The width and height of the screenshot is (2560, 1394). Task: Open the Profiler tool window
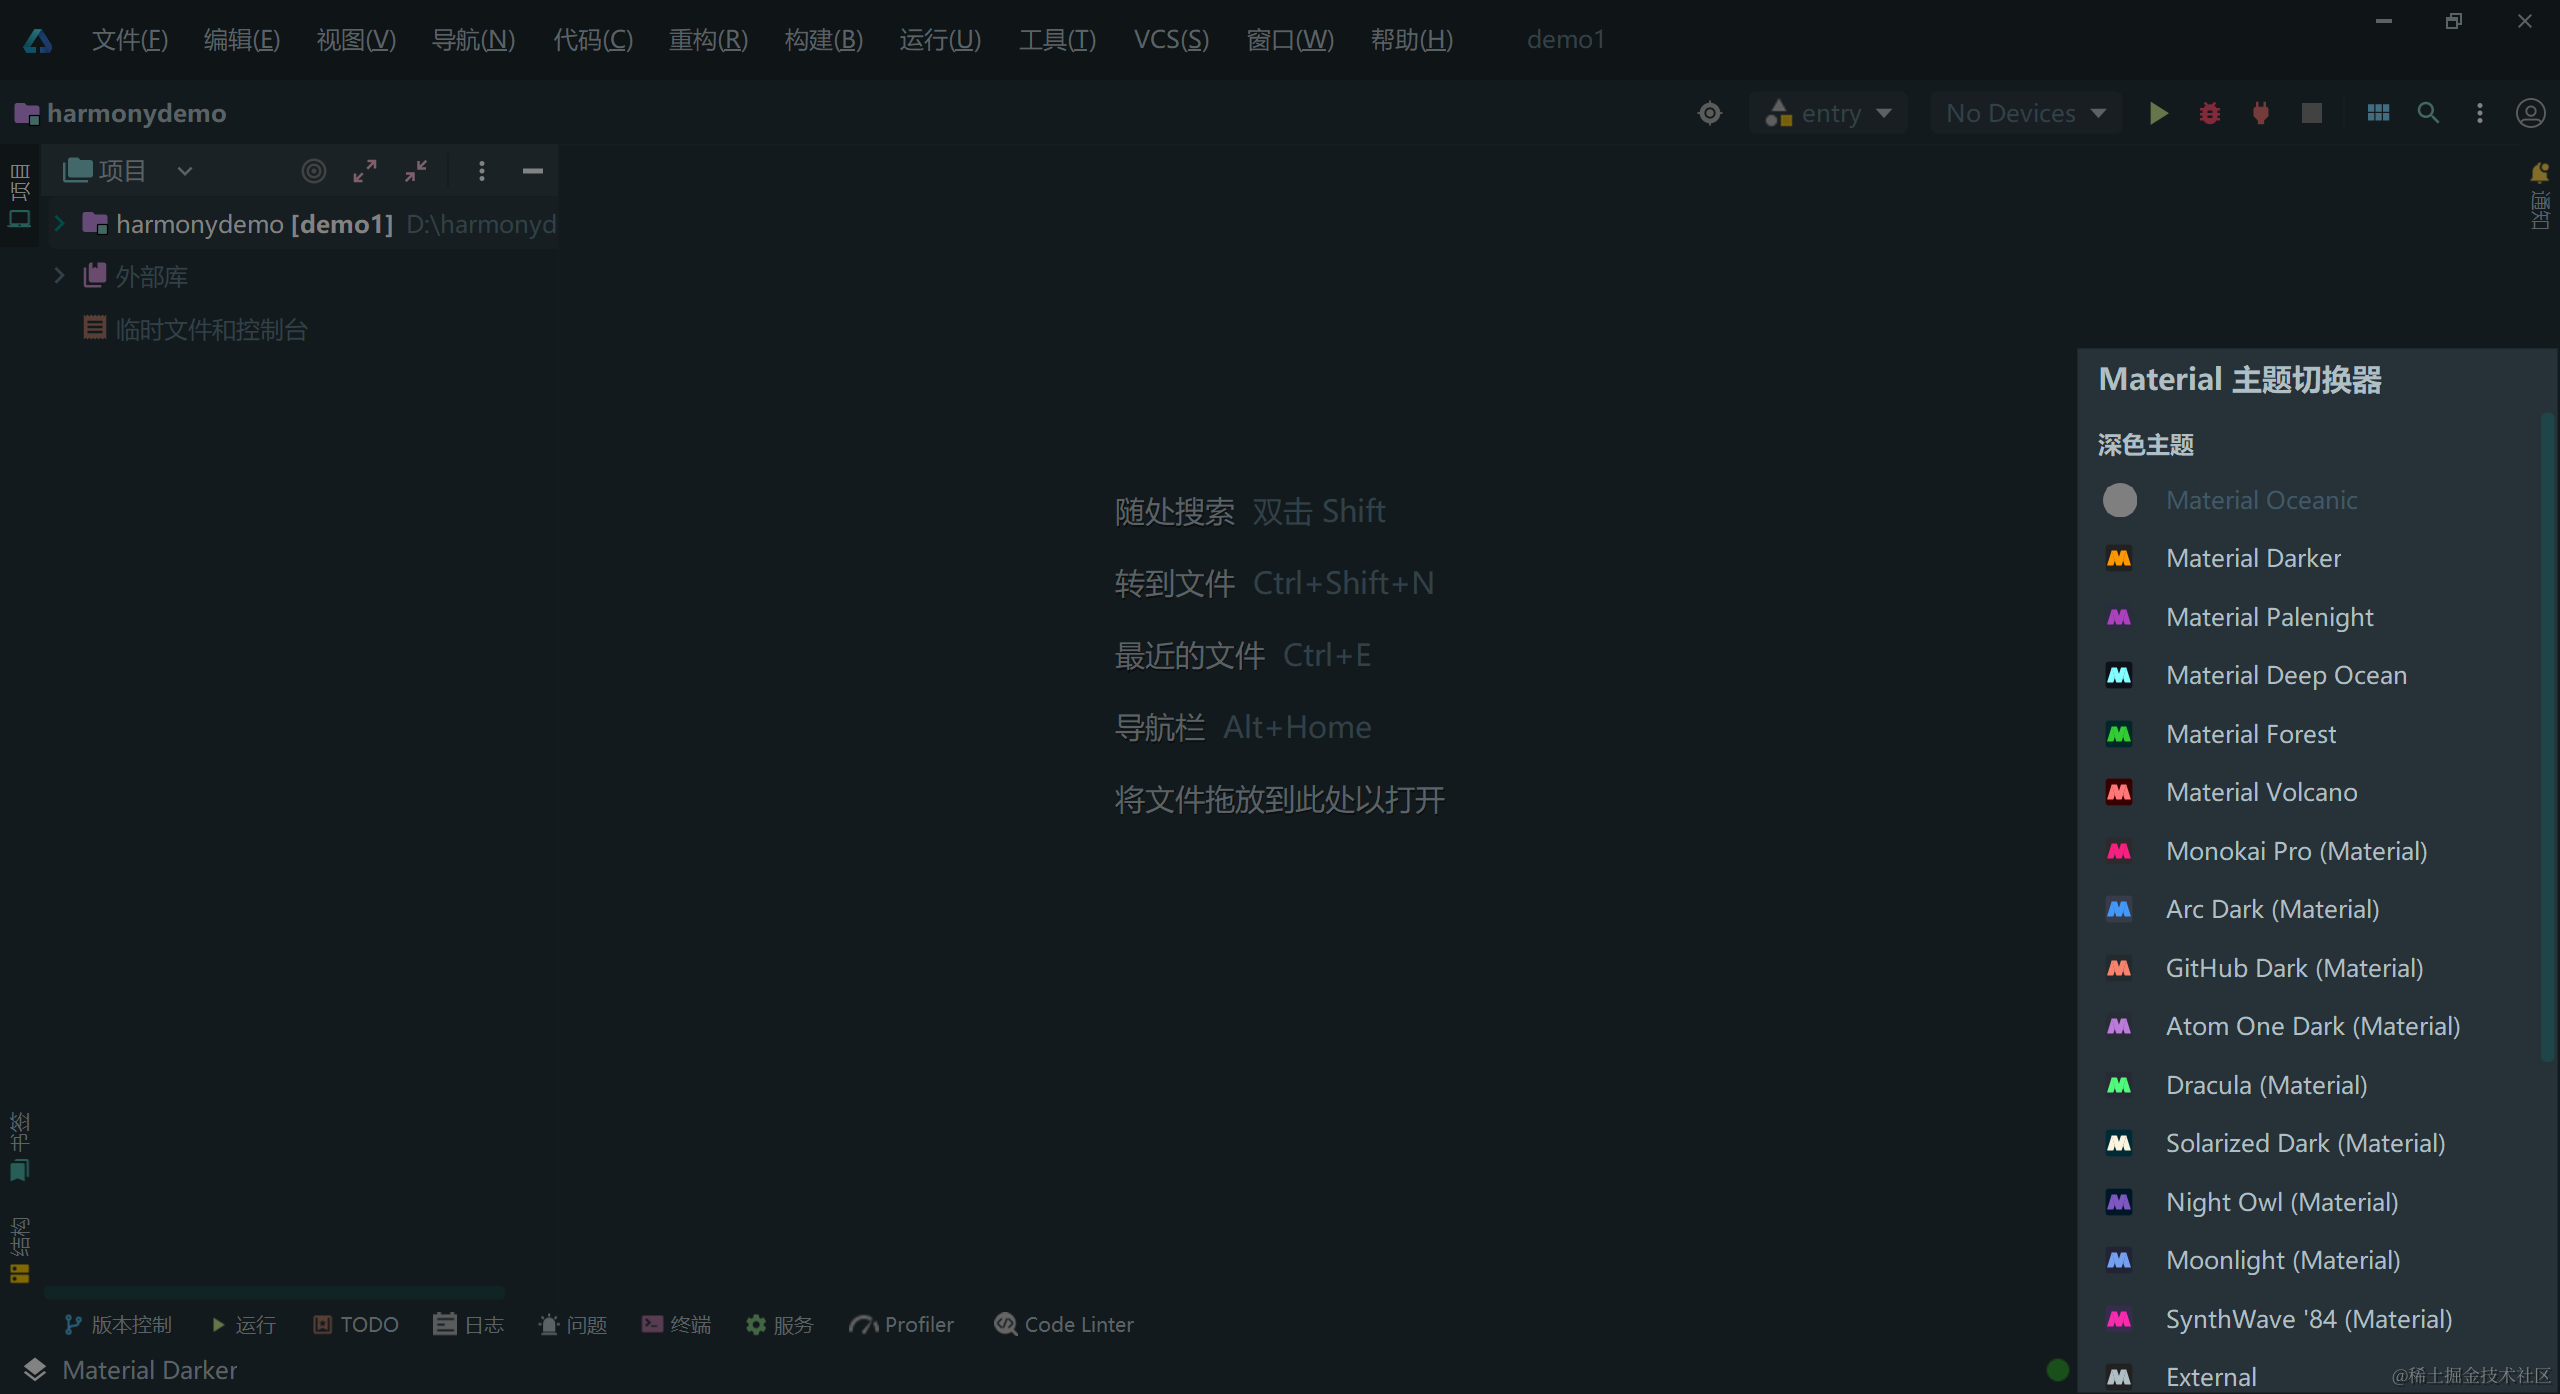pyautogui.click(x=900, y=1323)
